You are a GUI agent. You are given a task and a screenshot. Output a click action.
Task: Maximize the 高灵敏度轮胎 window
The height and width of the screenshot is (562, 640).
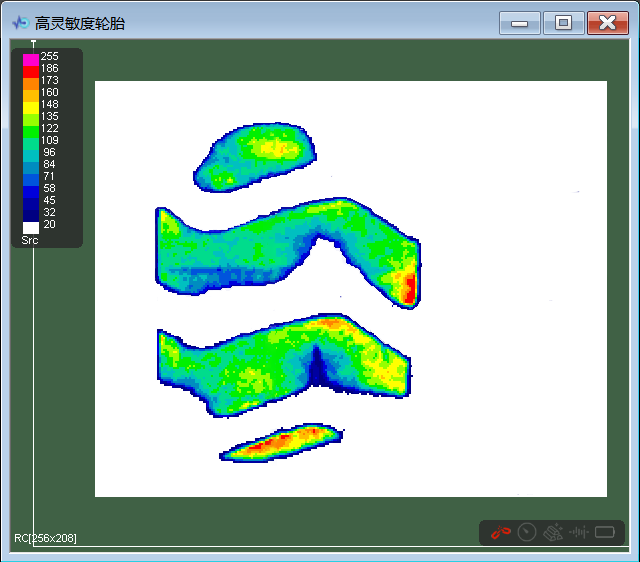(x=563, y=23)
